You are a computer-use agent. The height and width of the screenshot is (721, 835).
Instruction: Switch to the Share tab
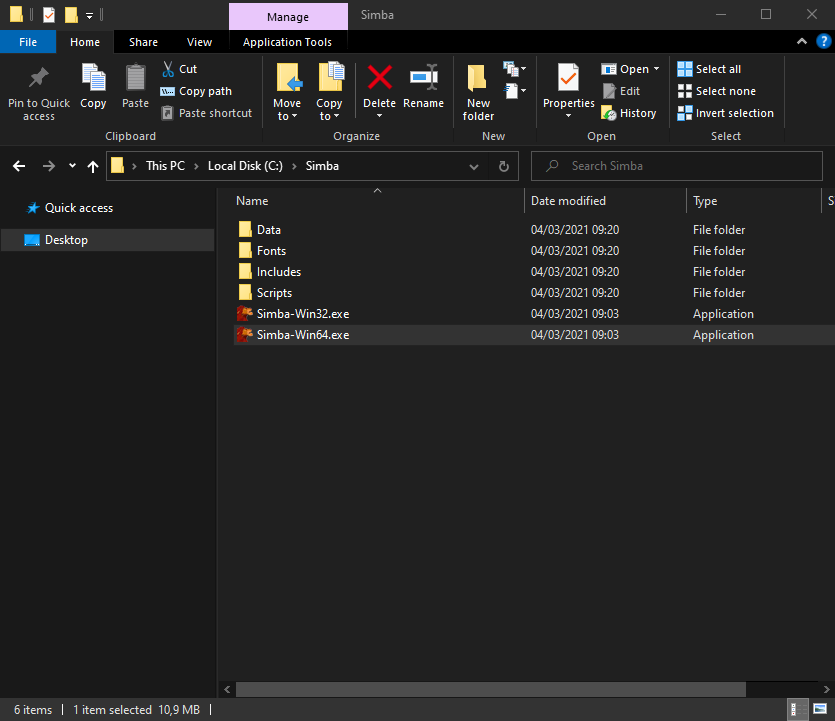pos(143,42)
